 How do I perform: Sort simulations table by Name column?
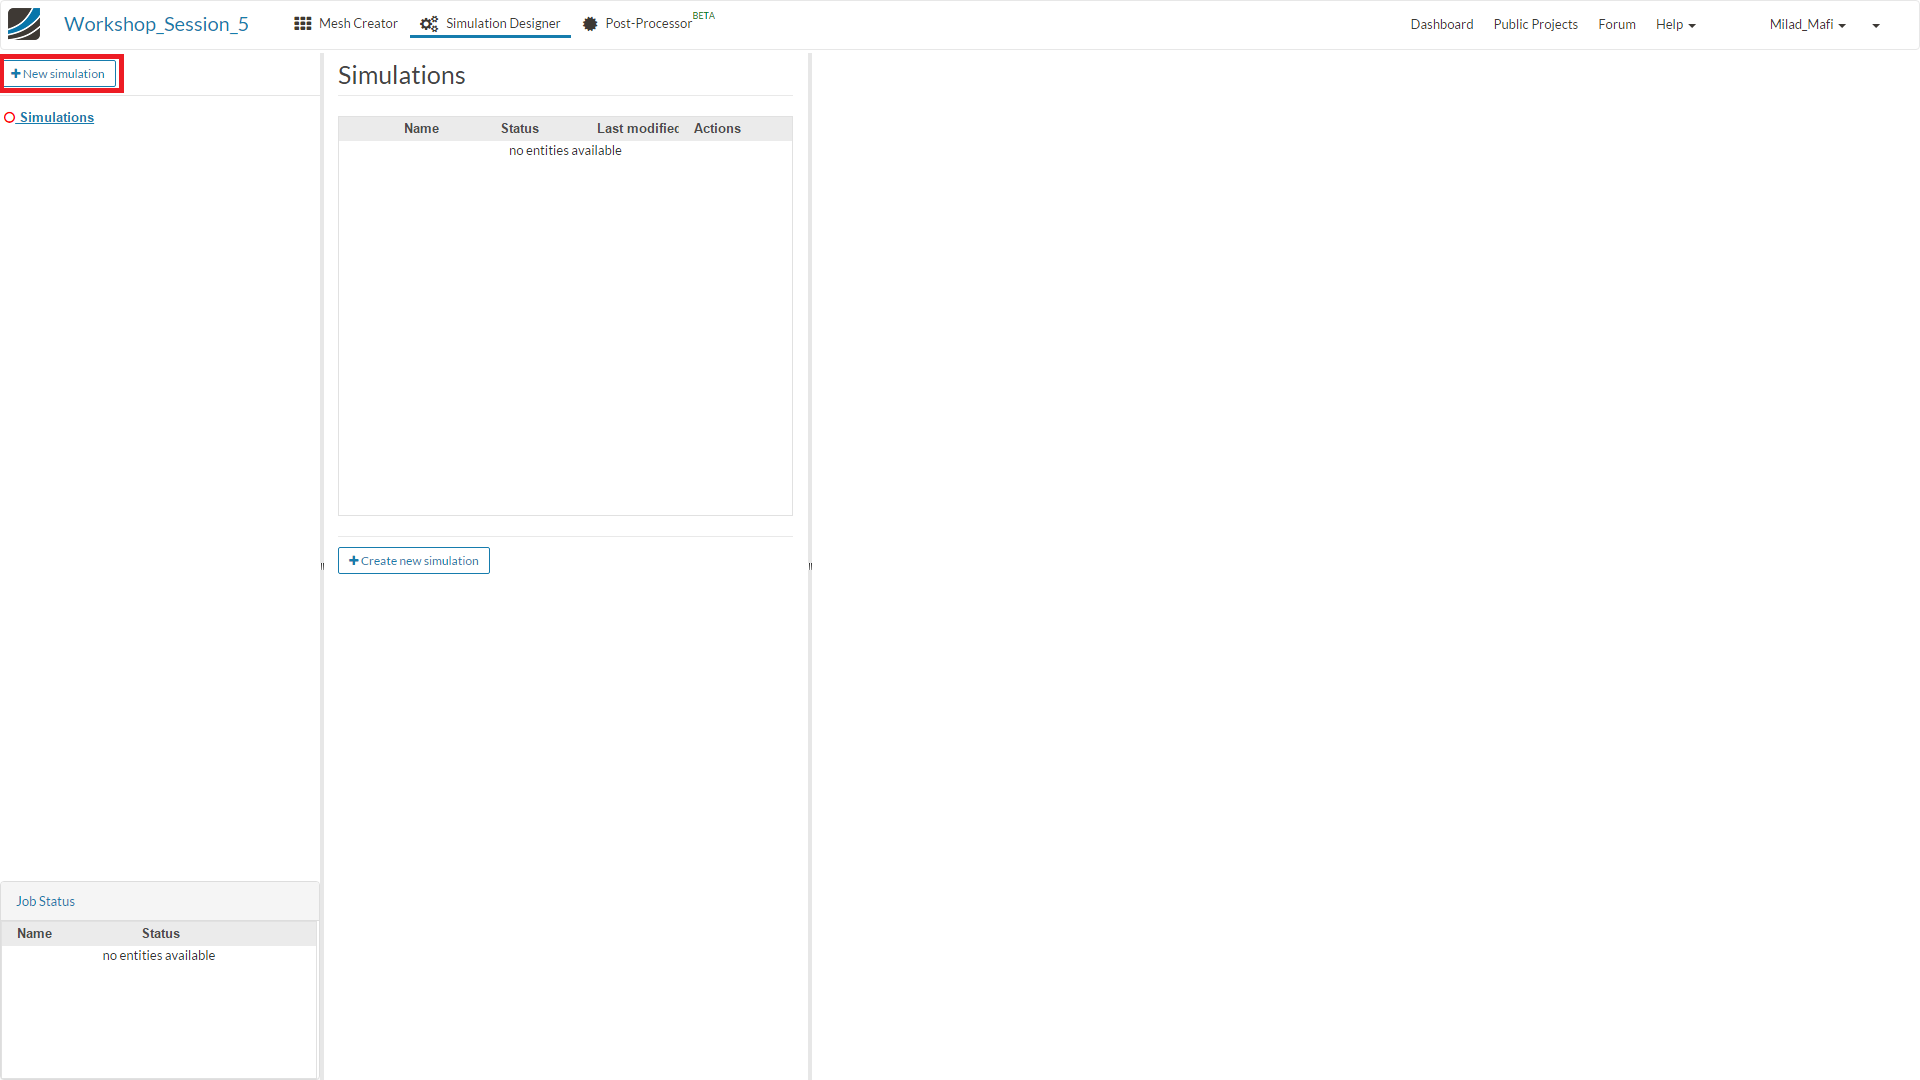click(x=421, y=128)
